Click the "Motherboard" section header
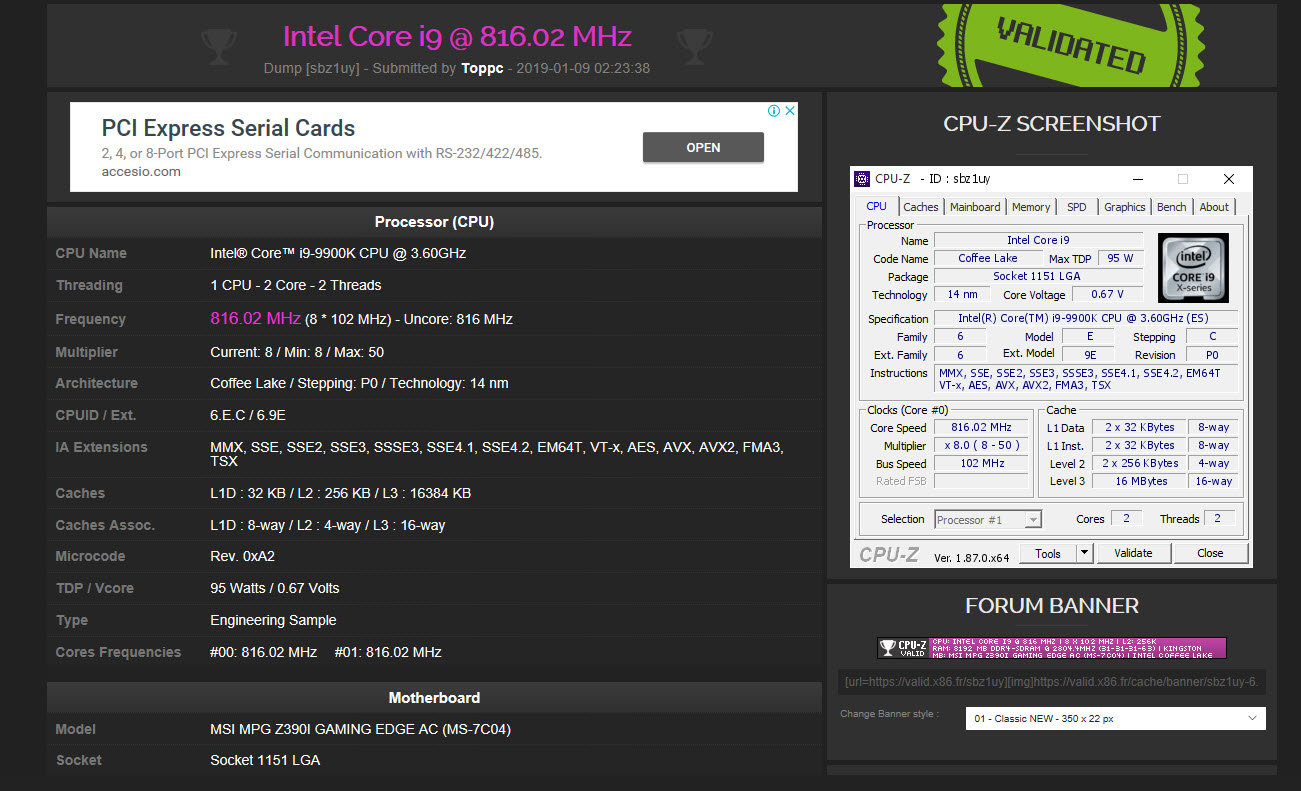1301x791 pixels. tap(434, 698)
